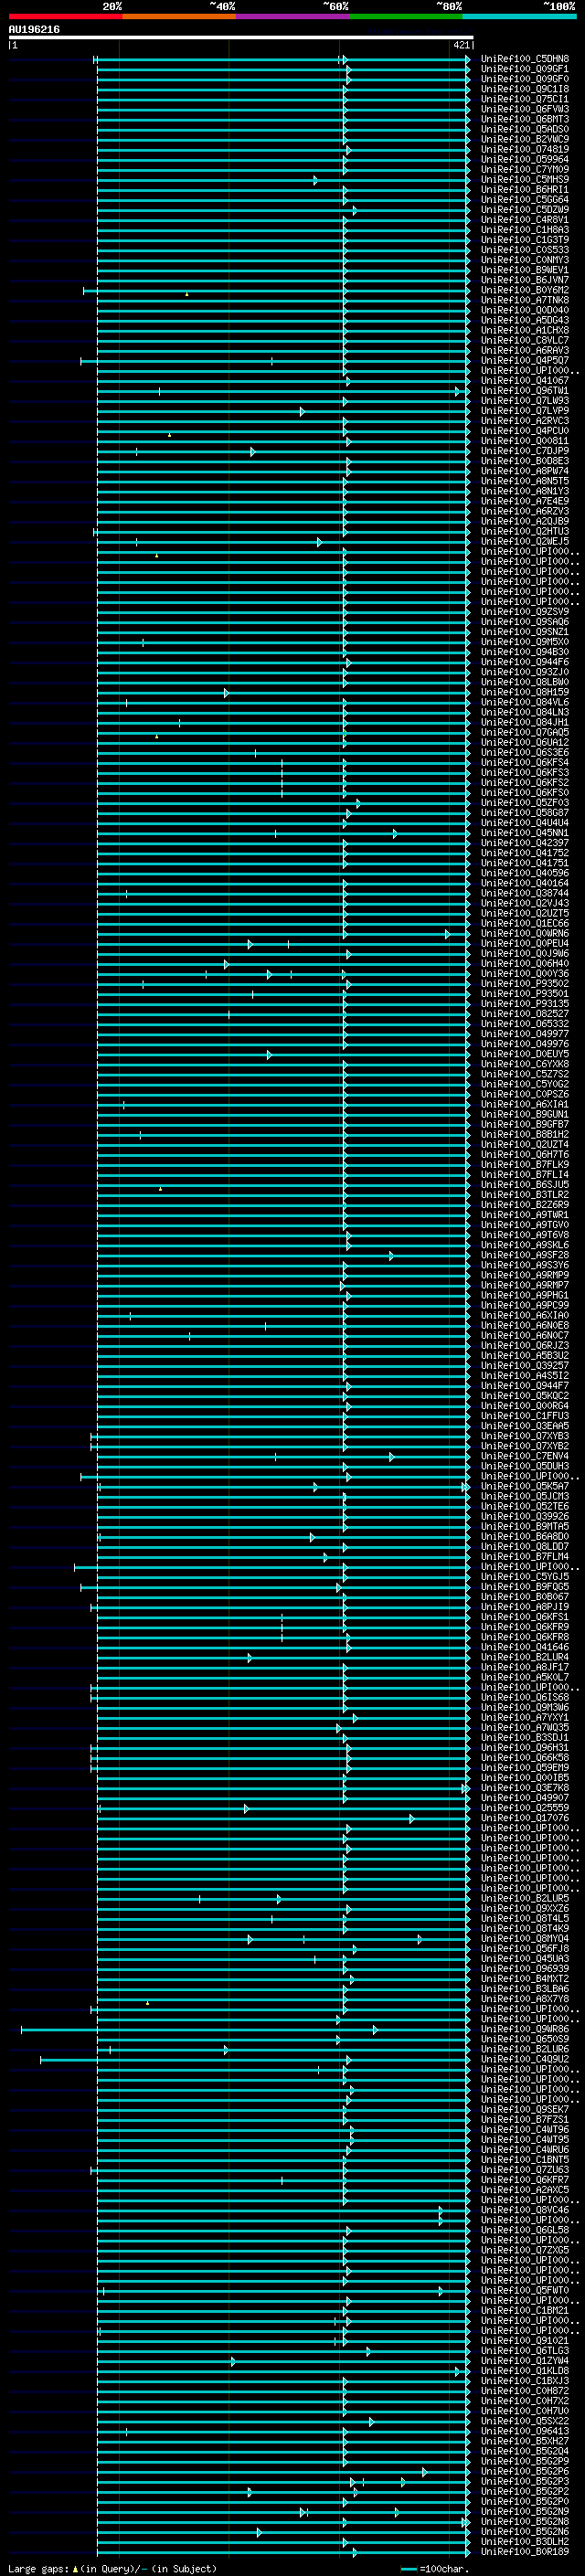Select hit UniRef100_C5GG64

[525, 200]
